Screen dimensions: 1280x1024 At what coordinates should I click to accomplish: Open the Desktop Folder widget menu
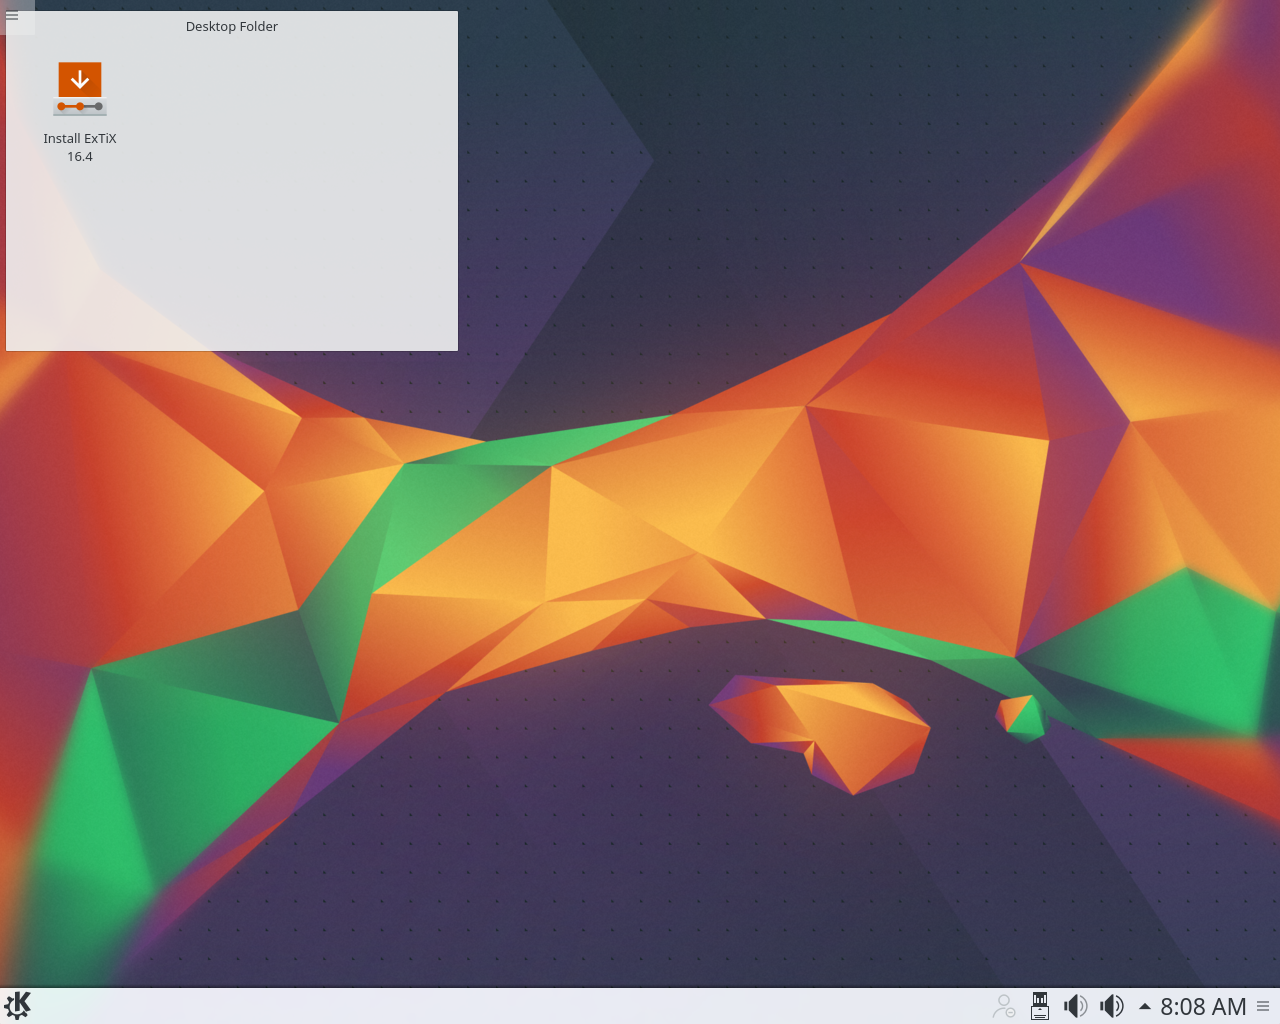(12, 16)
